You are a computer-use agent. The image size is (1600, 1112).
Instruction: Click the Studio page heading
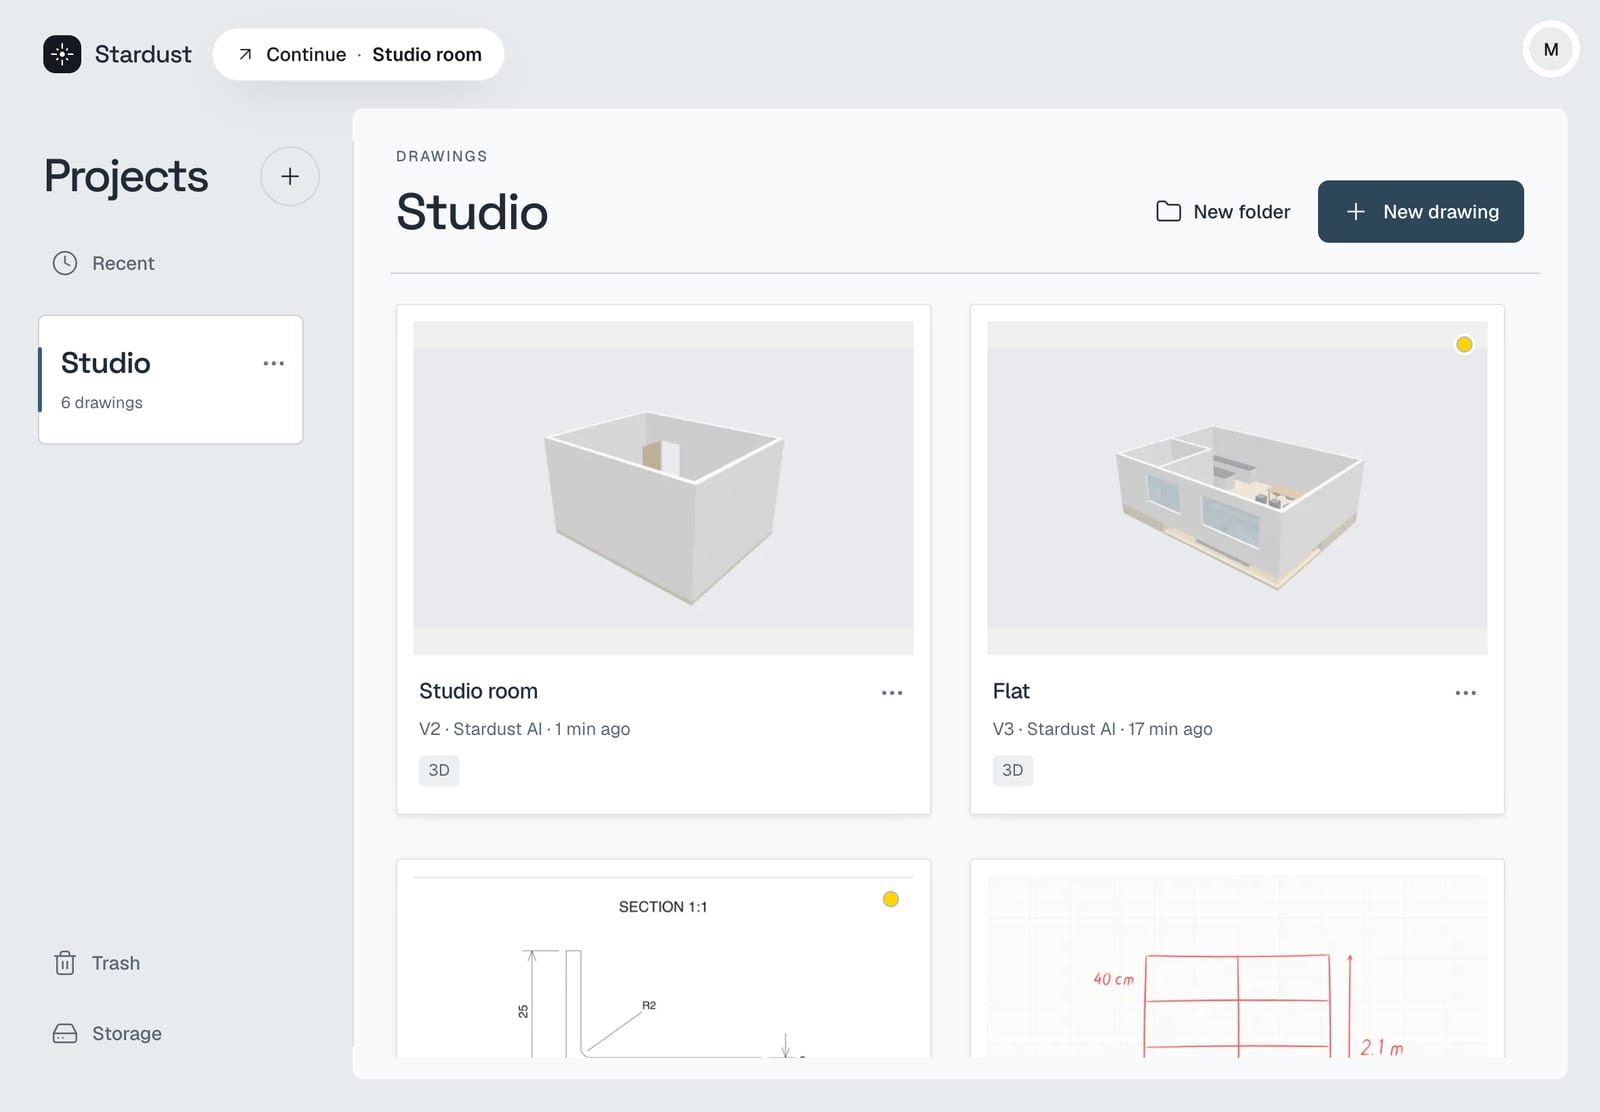pyautogui.click(x=472, y=212)
